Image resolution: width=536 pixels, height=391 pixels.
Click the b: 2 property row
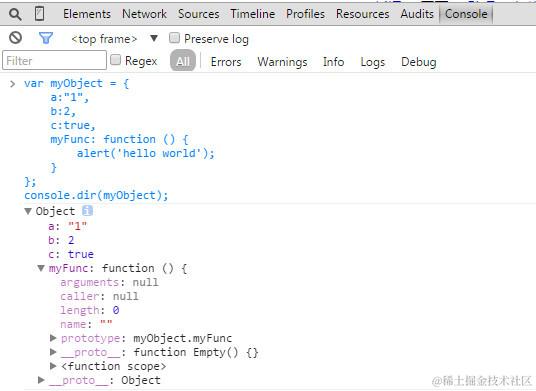click(x=61, y=240)
